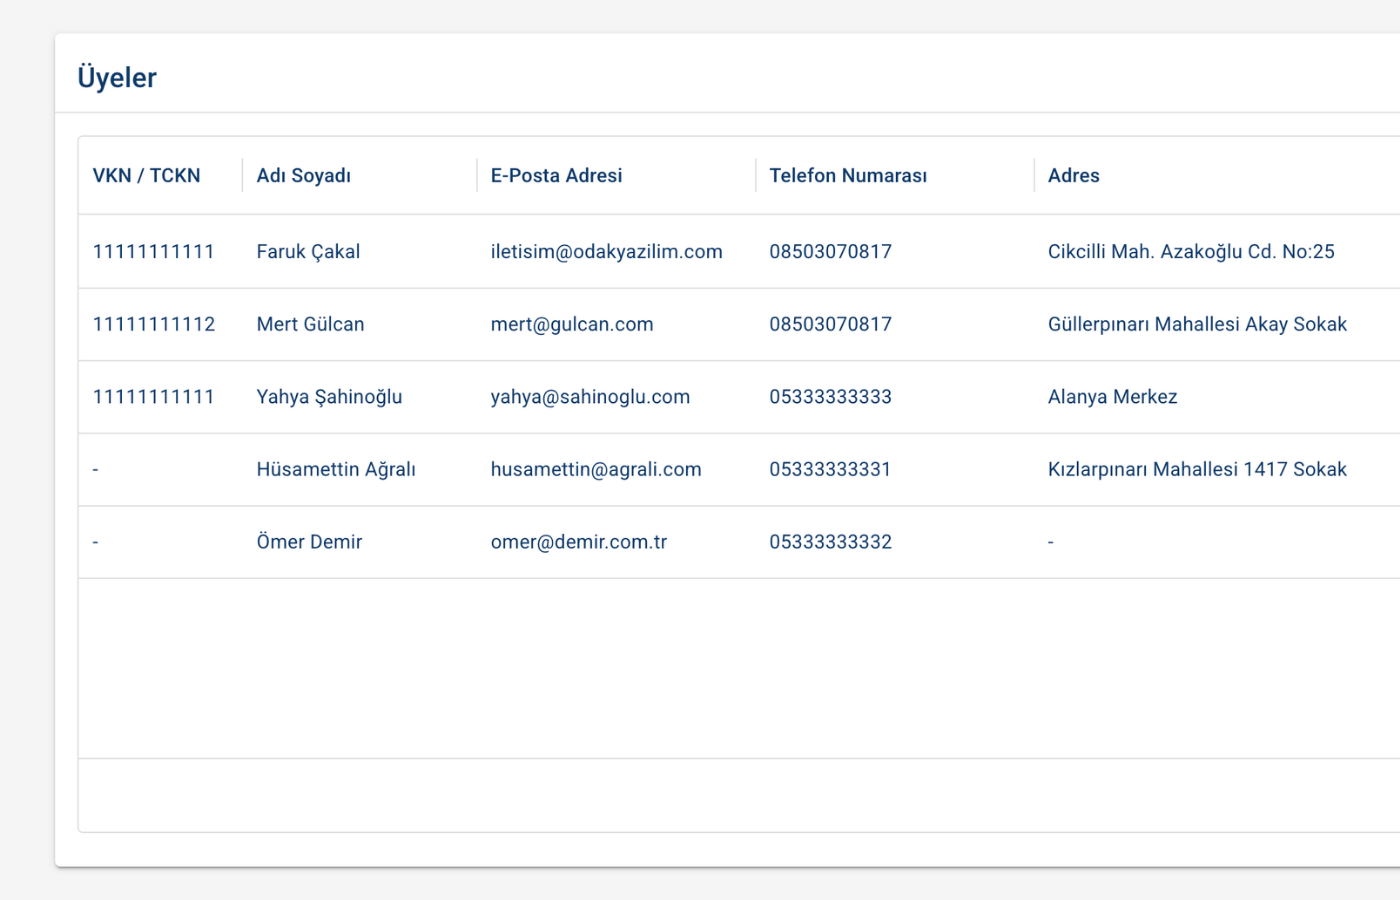Click the mert@gulcan.com email cell
1400x900 pixels.
coord(571,324)
